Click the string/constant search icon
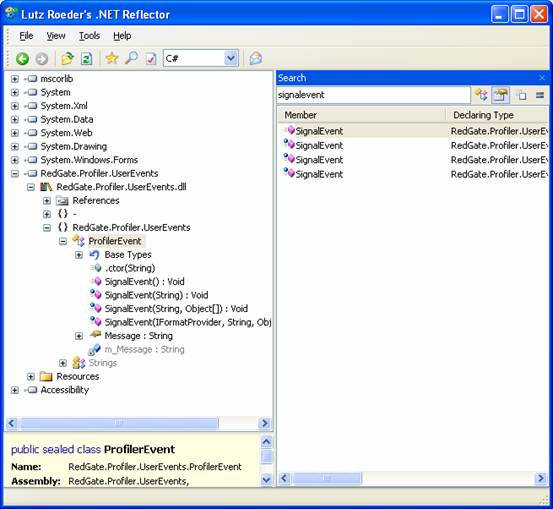This screenshot has height=509, width=553. pyautogui.click(x=521, y=95)
